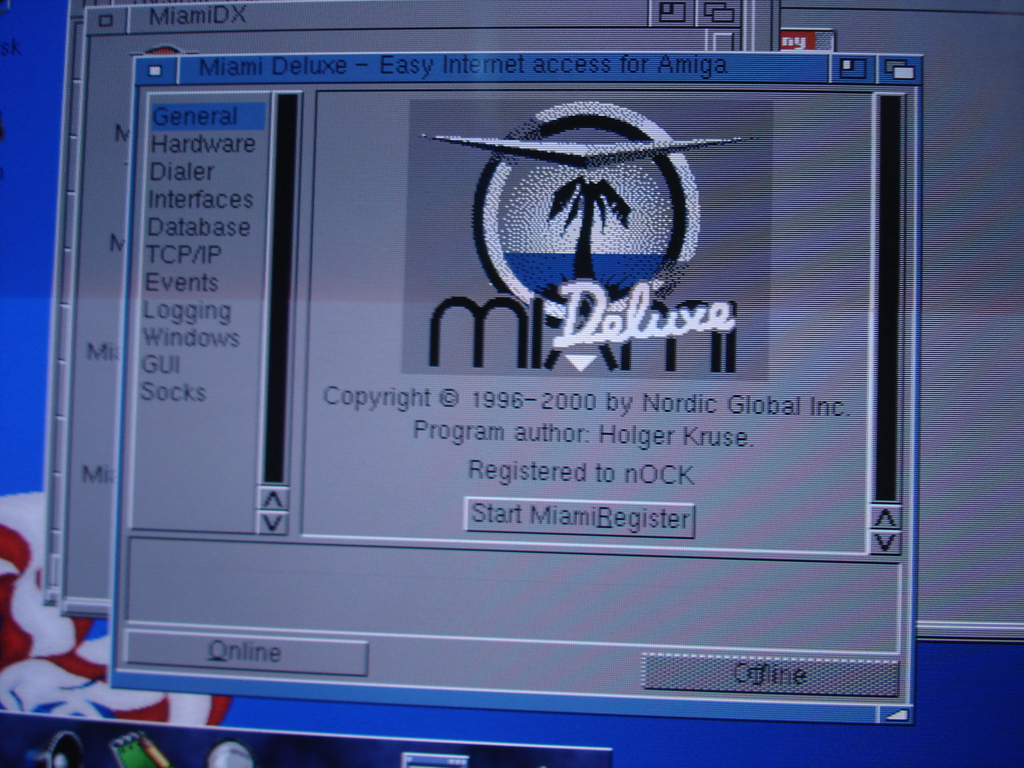Click the 'Program author: Holger Kruse.' text
The height and width of the screenshot is (768, 1024).
tap(583, 434)
